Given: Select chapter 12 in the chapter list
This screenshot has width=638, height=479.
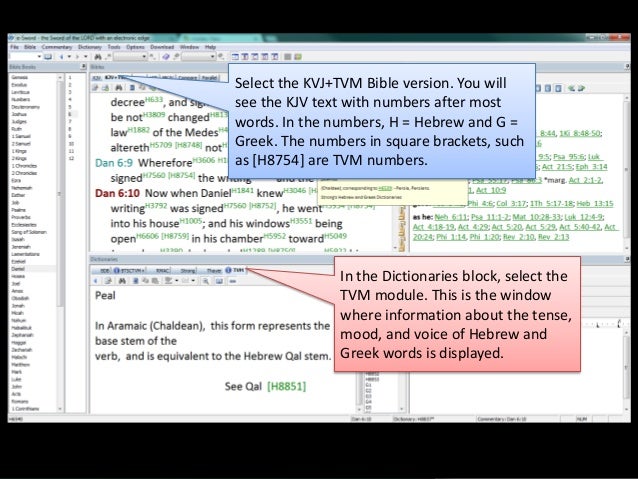Looking at the screenshot, I should click(71, 158).
